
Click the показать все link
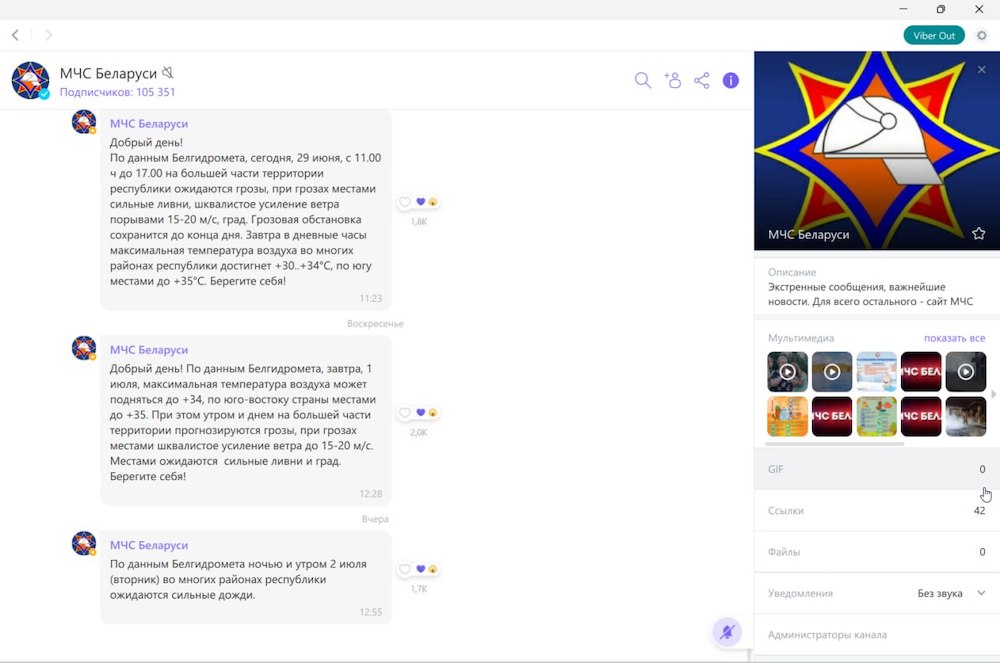click(x=954, y=338)
